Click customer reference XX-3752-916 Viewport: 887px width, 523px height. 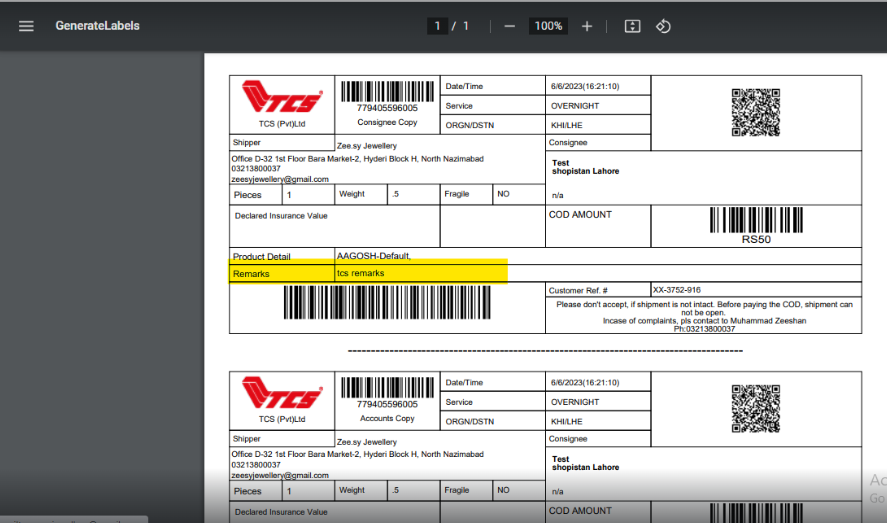pos(676,290)
